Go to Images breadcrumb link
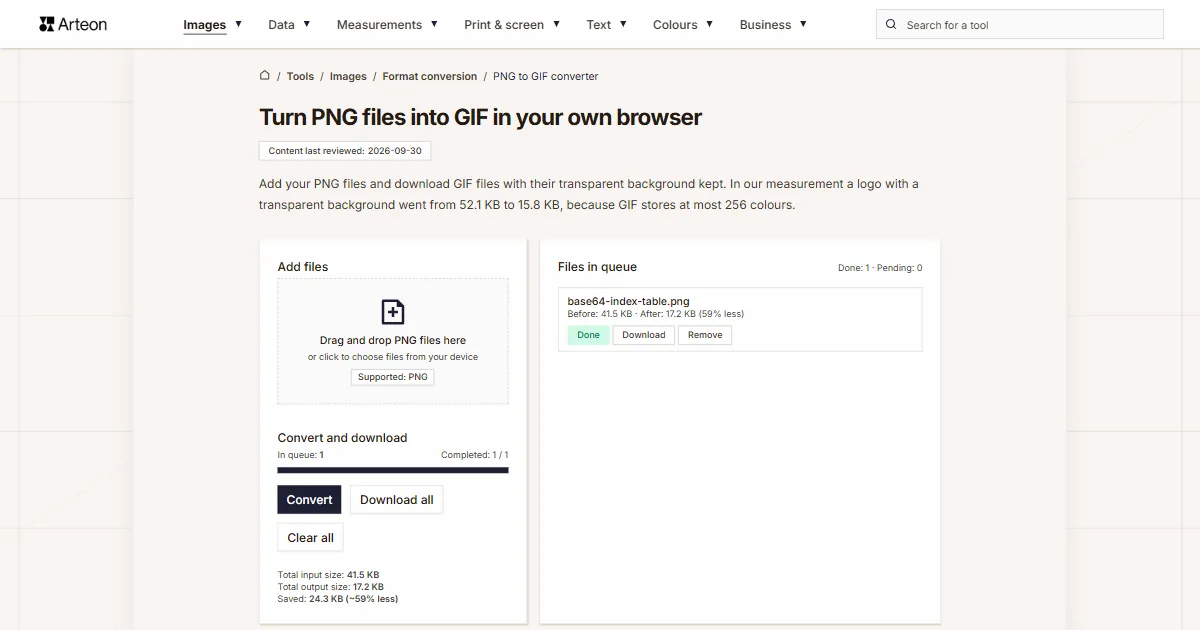 click(x=348, y=76)
